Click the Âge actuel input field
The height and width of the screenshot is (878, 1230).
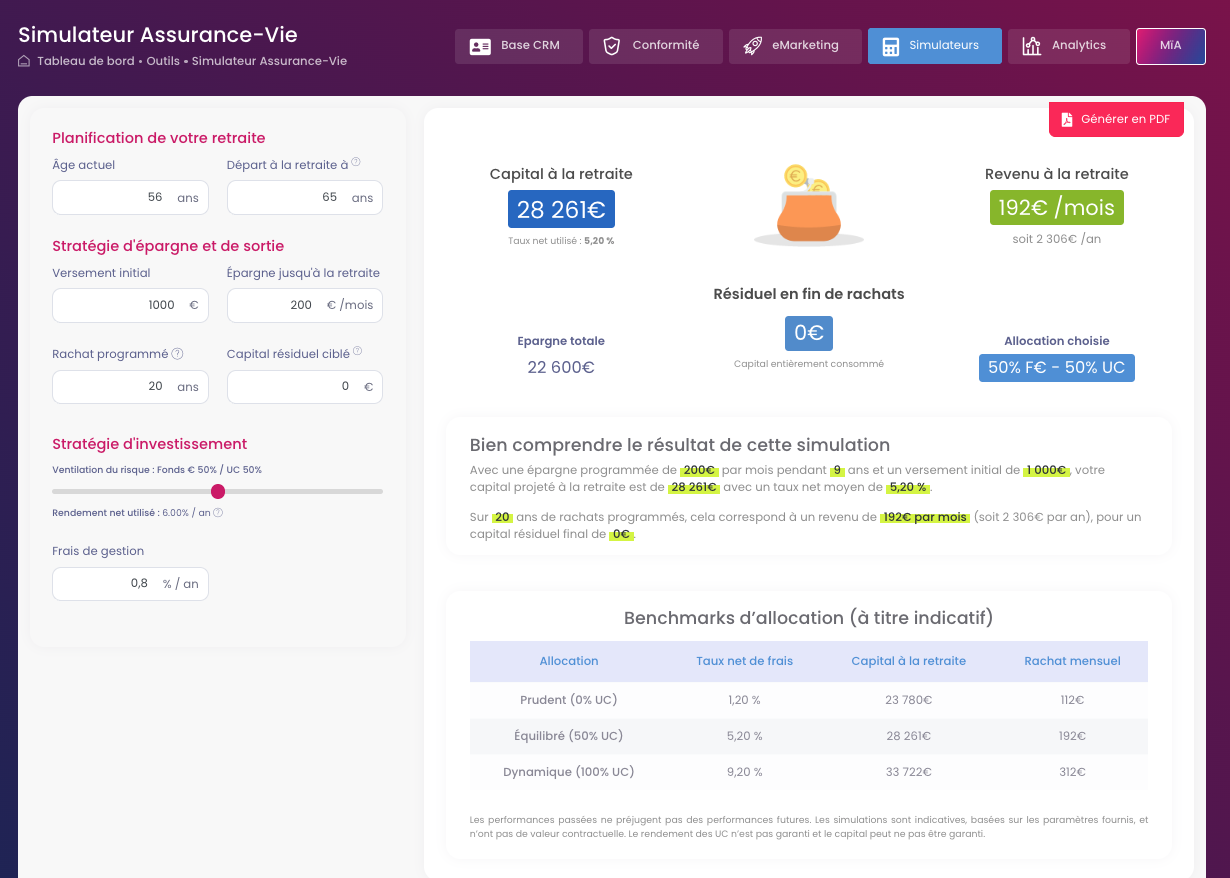130,197
